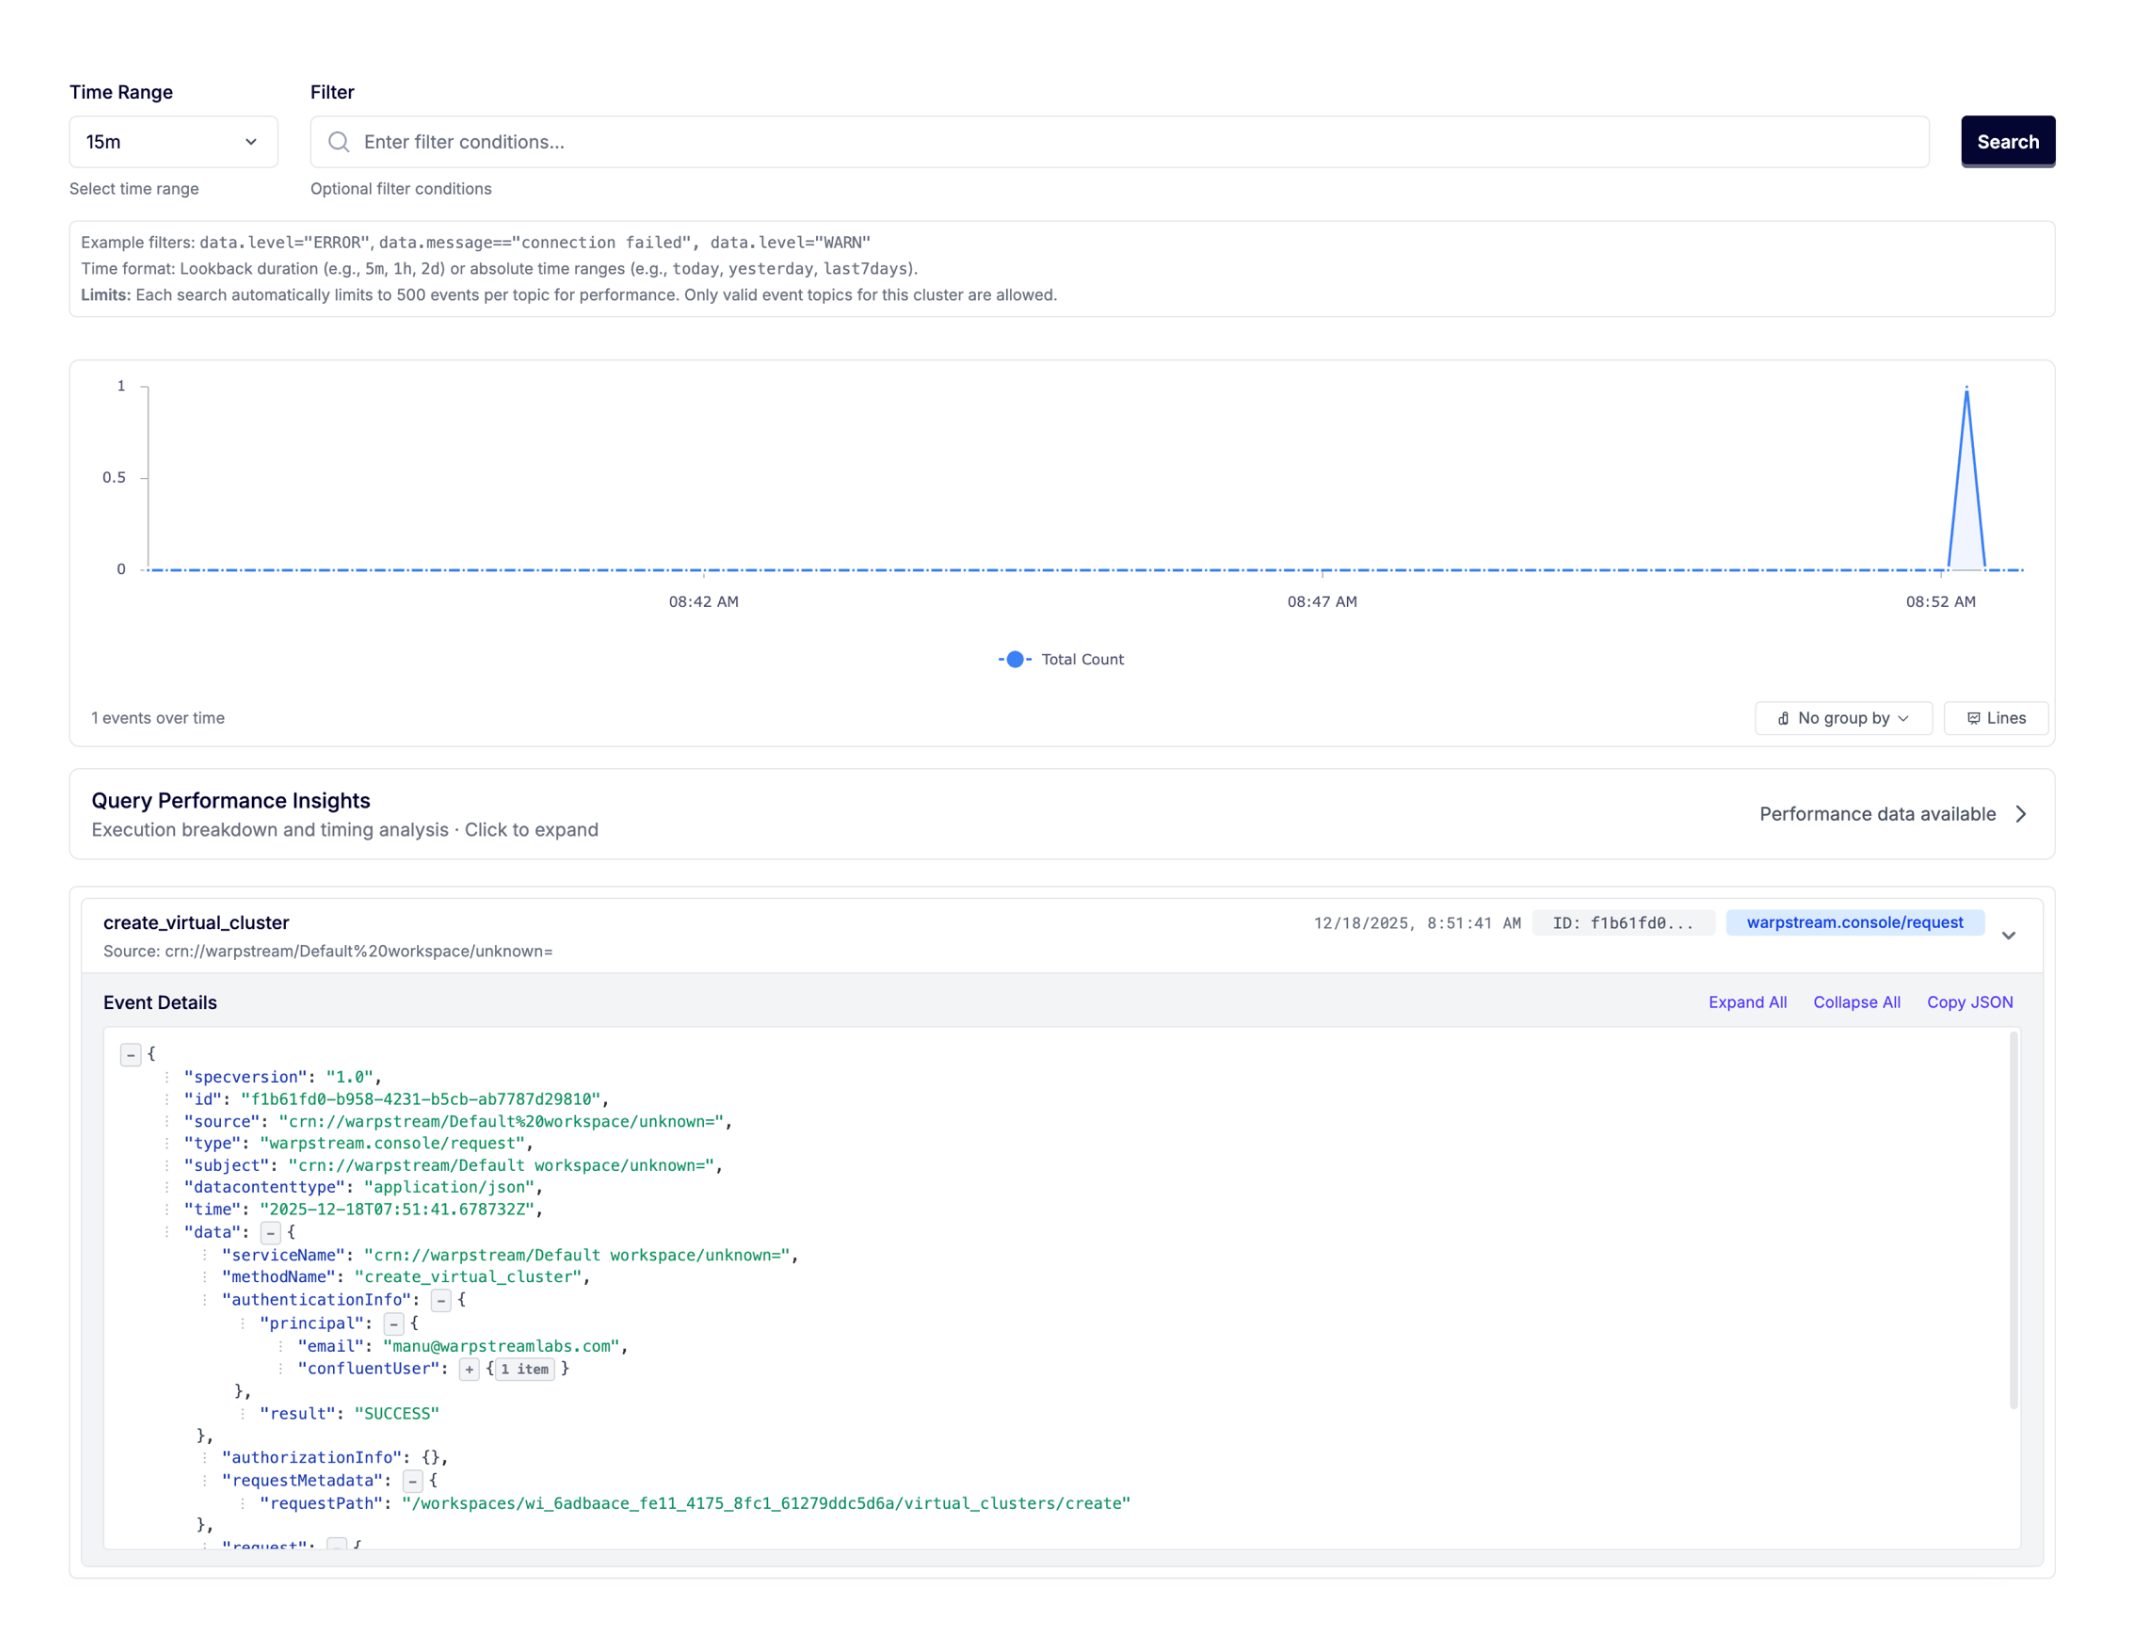Click Collapse All link
The image size is (2131, 1647).
pyautogui.click(x=1856, y=1002)
